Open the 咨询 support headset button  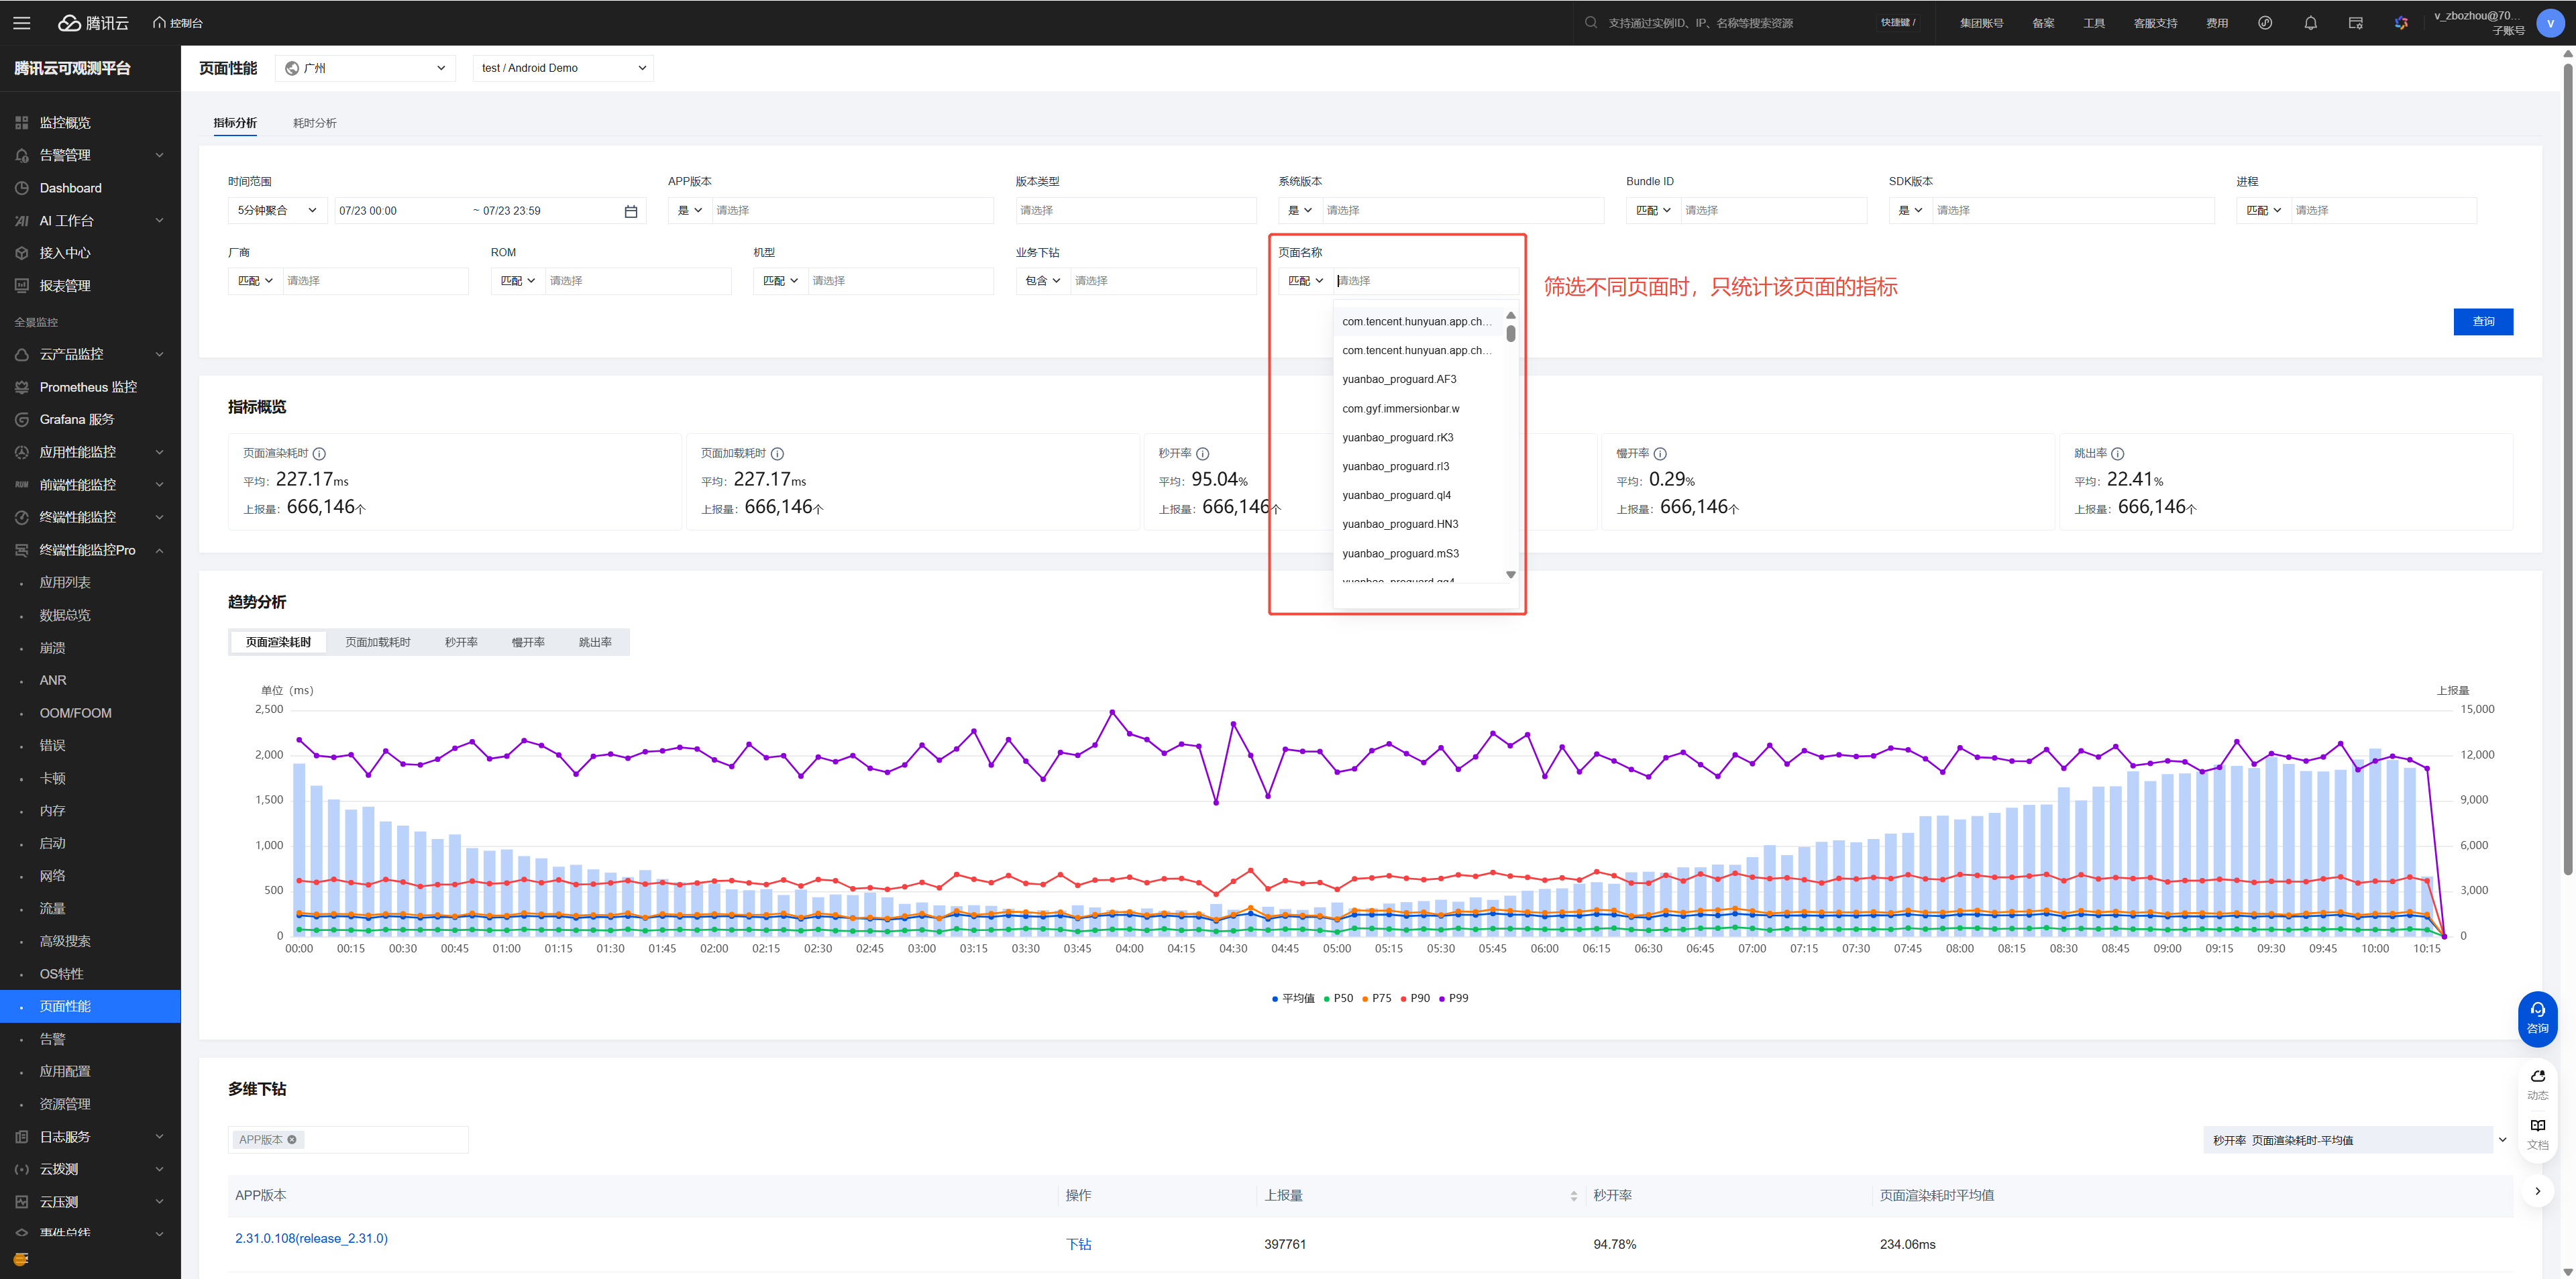tap(2537, 1017)
